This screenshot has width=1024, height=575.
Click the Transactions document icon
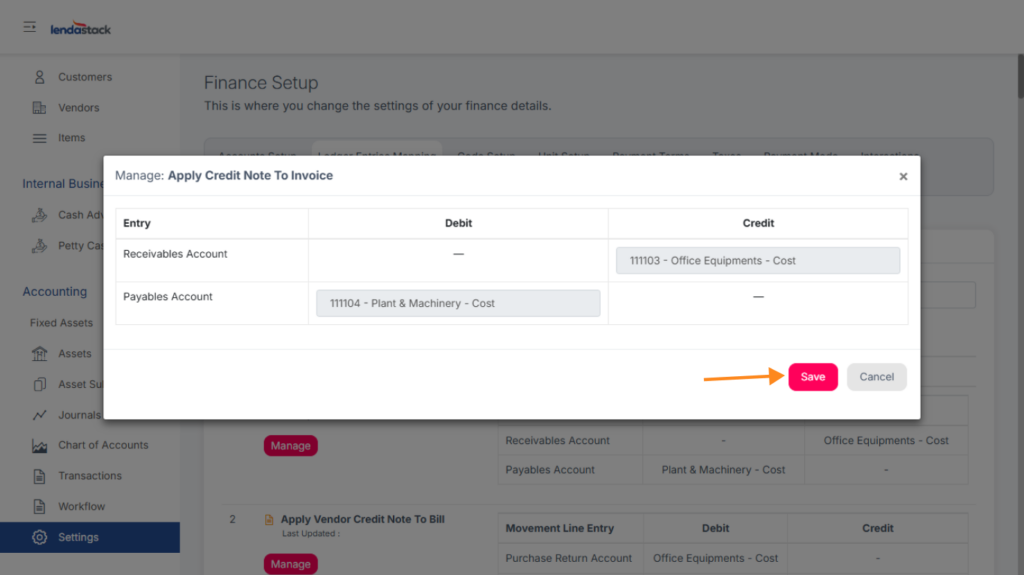pyautogui.click(x=40, y=476)
